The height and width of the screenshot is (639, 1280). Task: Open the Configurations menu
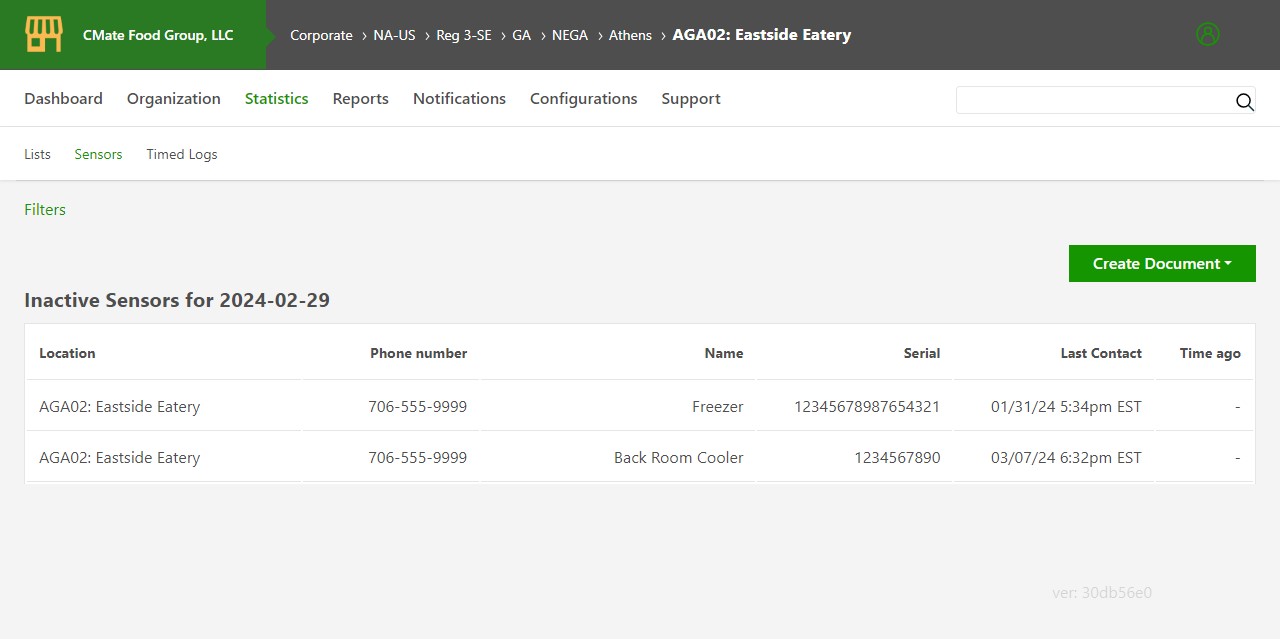coord(583,98)
